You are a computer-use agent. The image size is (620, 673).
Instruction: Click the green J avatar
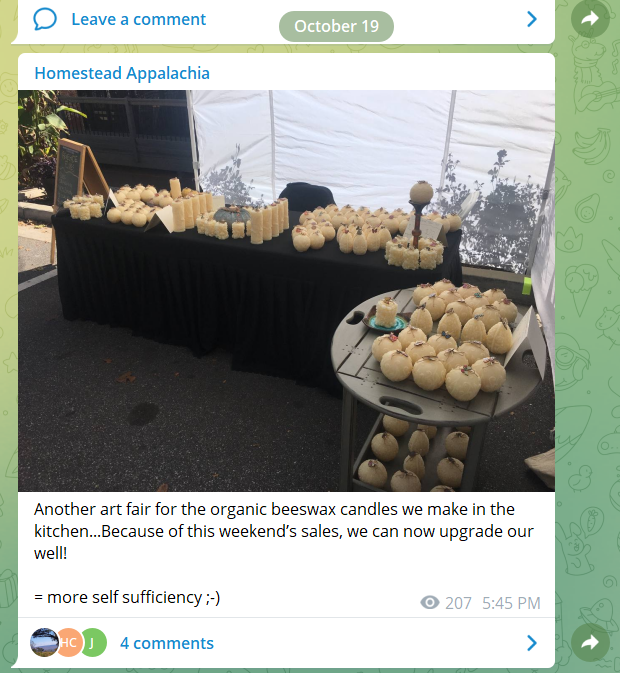pos(93,643)
